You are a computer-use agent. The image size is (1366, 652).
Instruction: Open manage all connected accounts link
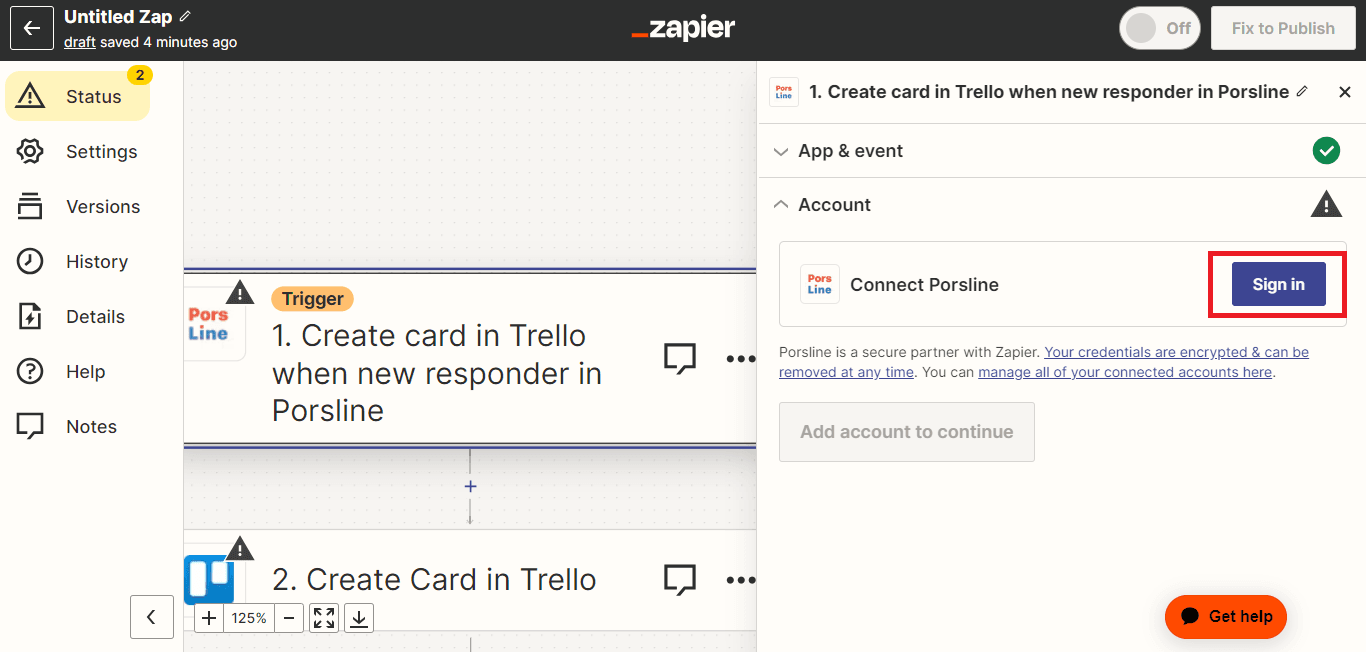1124,372
